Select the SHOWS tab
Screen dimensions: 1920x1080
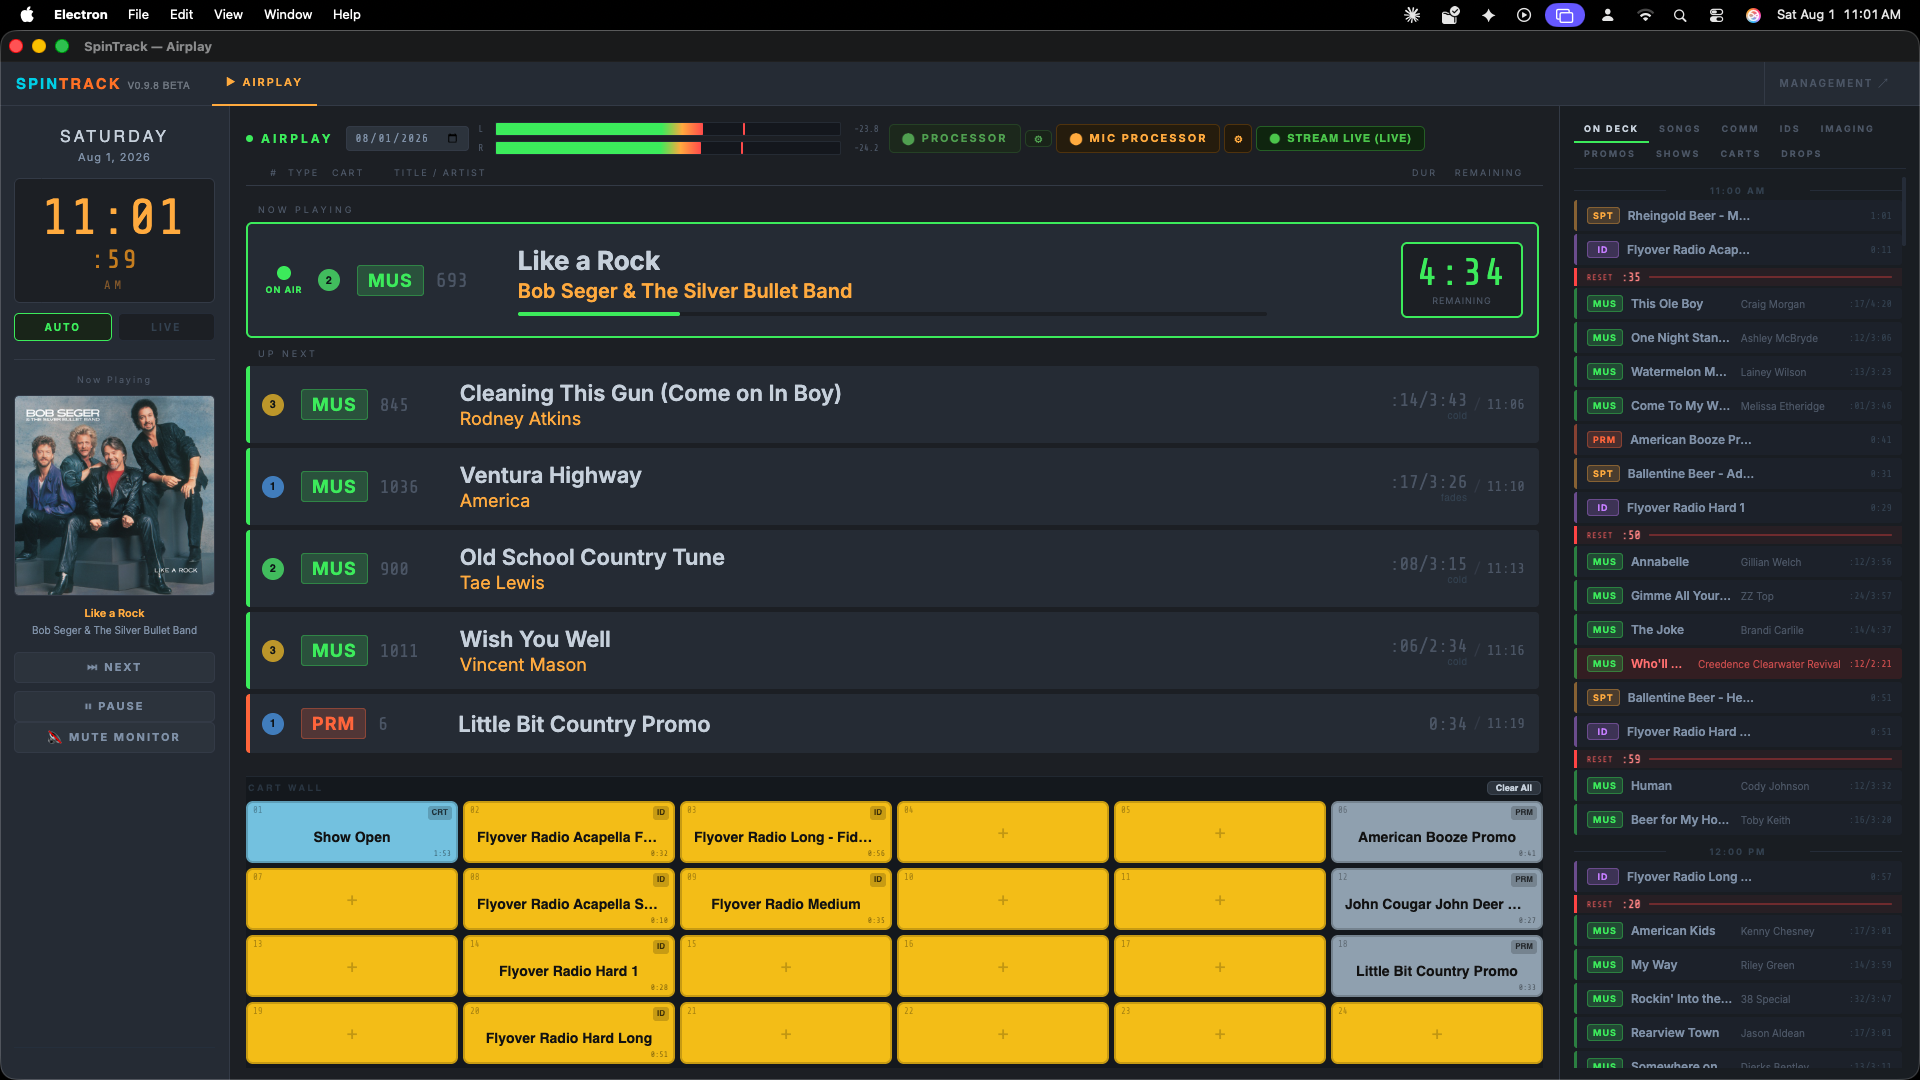(1677, 154)
